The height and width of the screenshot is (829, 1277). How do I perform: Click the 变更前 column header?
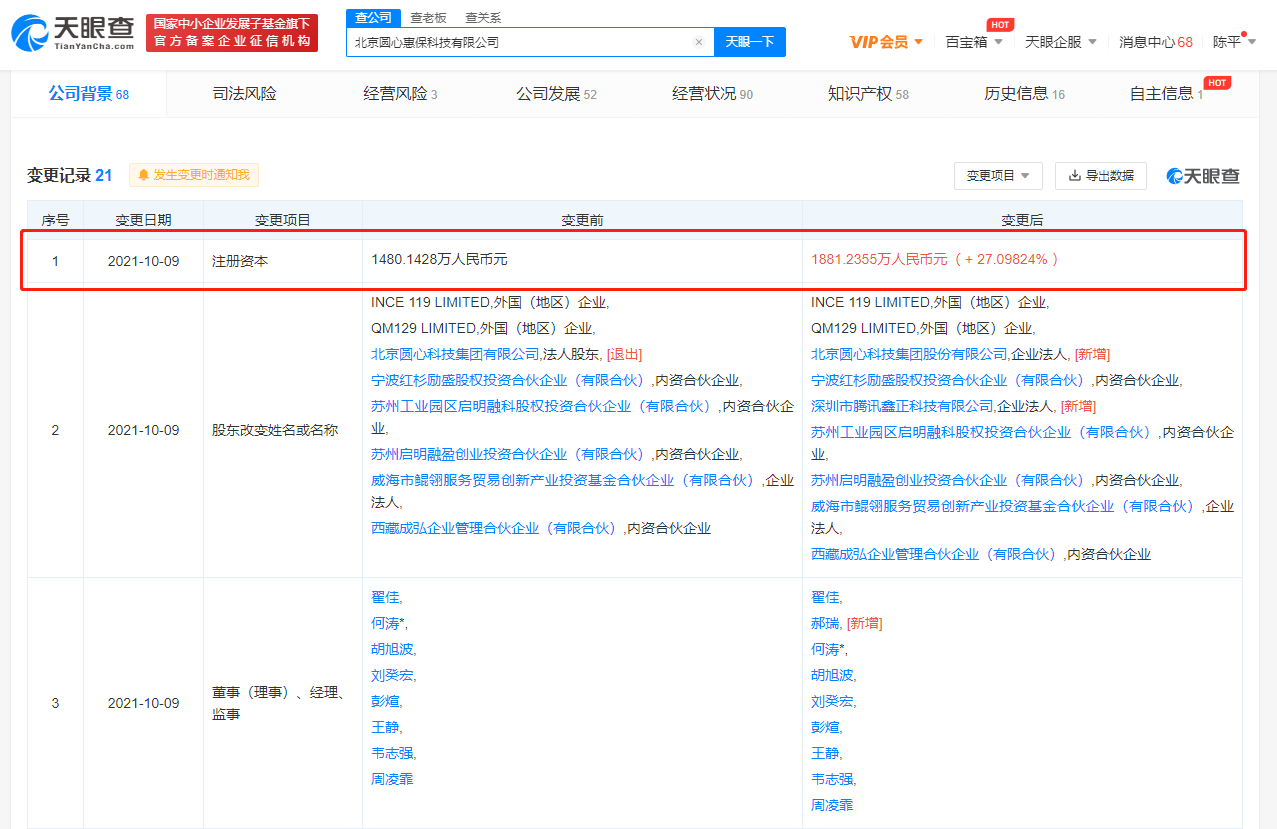(582, 220)
